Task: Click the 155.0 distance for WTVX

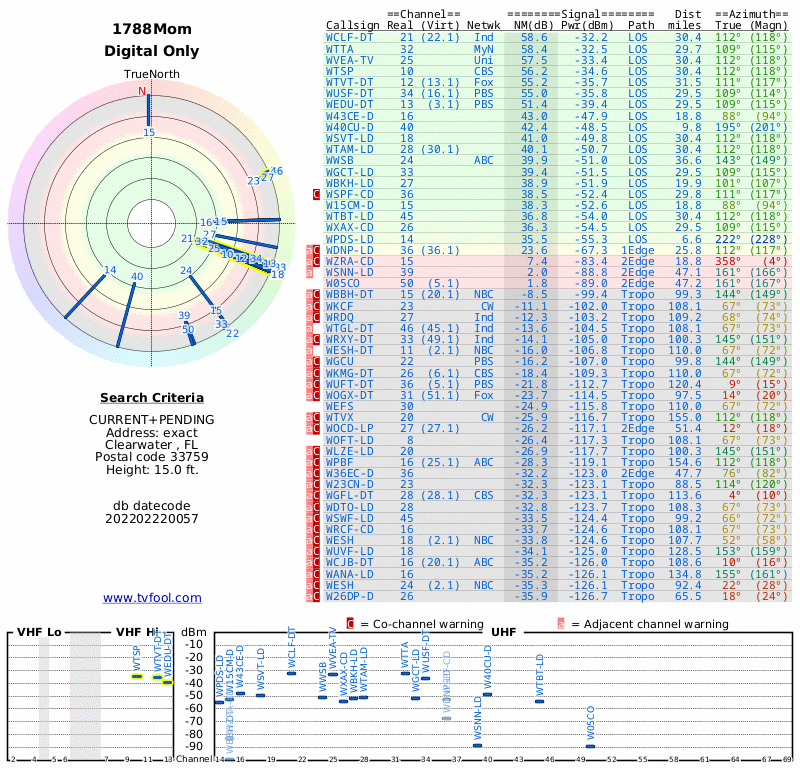Action: click(x=685, y=418)
